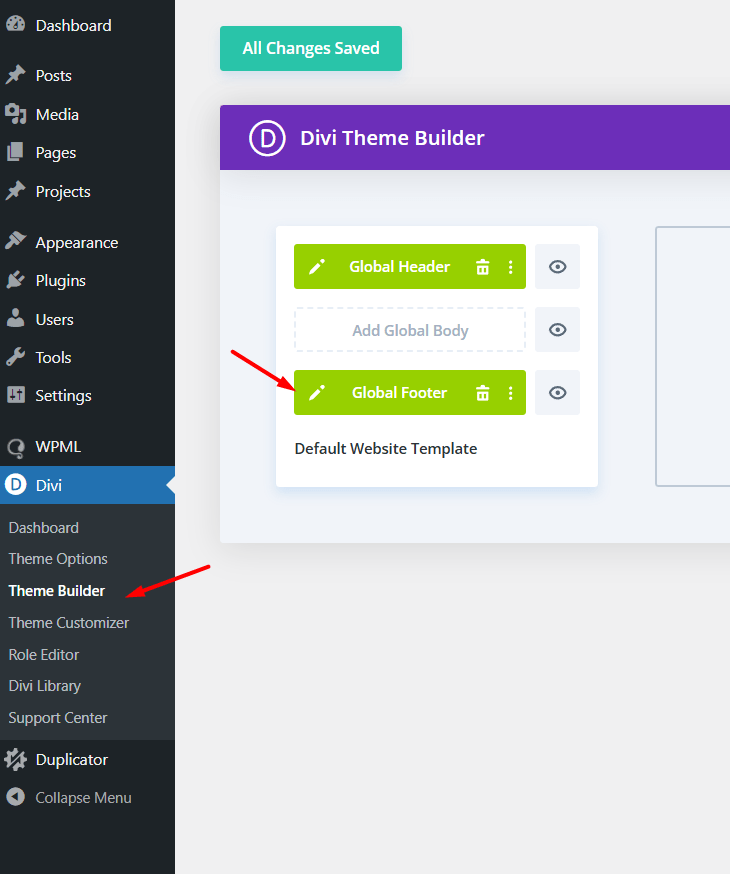Click Collapse Menu text
Viewport: 730px width, 874px height.
pyautogui.click(x=84, y=798)
